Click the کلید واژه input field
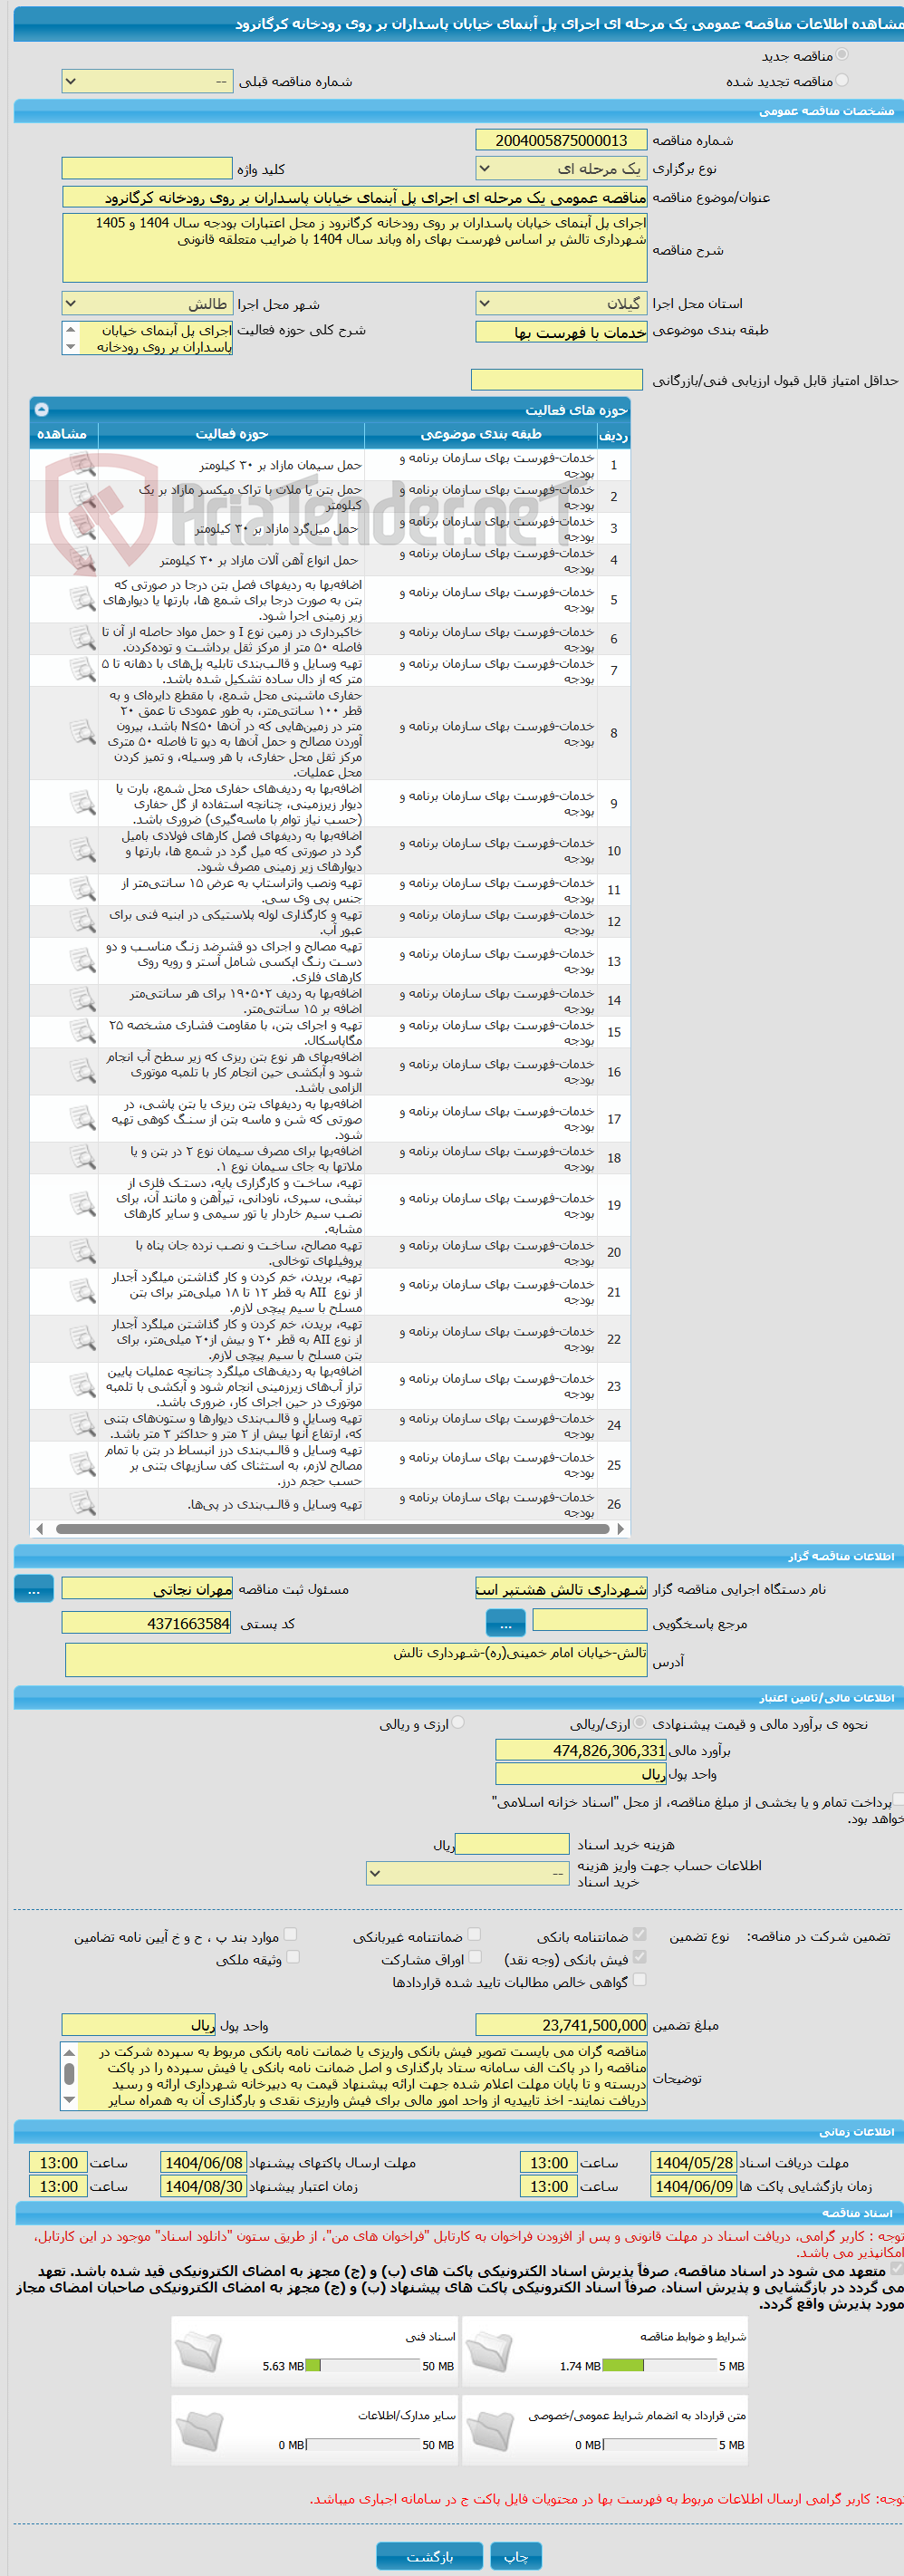This screenshot has height=2576, width=904. pos(147,169)
